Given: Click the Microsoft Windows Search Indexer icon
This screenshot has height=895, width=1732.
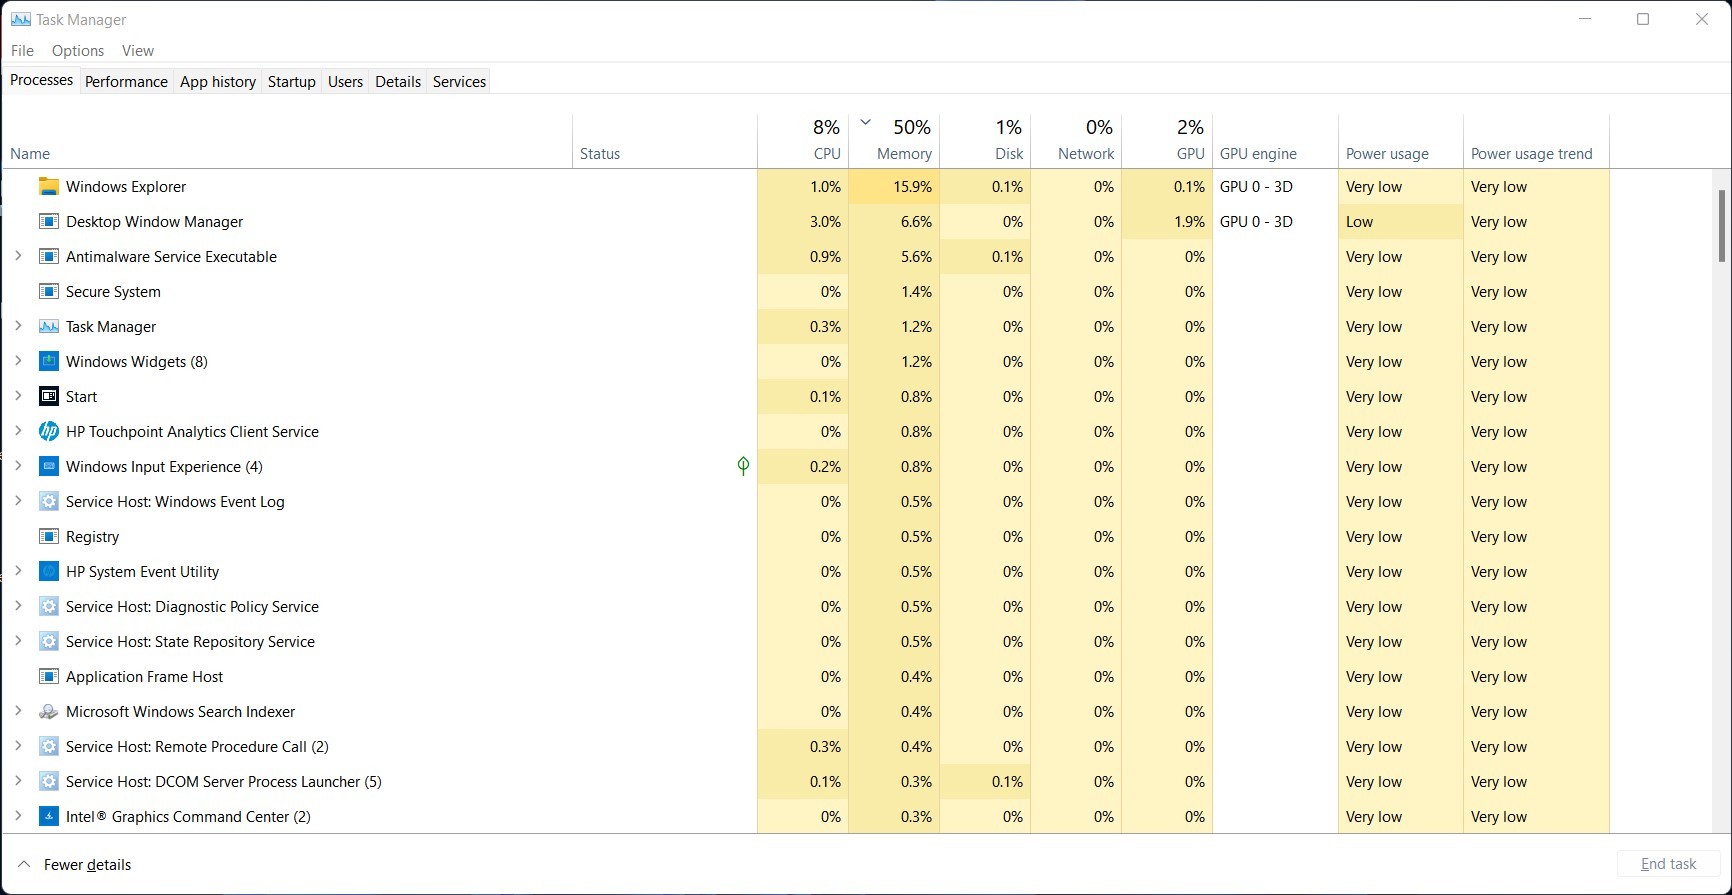Looking at the screenshot, I should pyautogui.click(x=48, y=712).
